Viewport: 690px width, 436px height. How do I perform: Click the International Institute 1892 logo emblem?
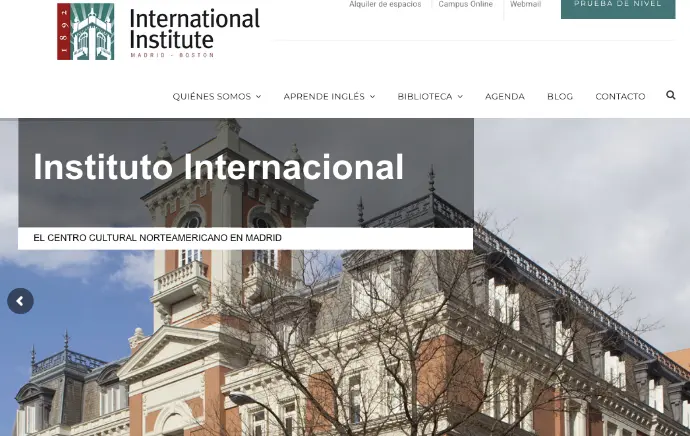pos(86,31)
